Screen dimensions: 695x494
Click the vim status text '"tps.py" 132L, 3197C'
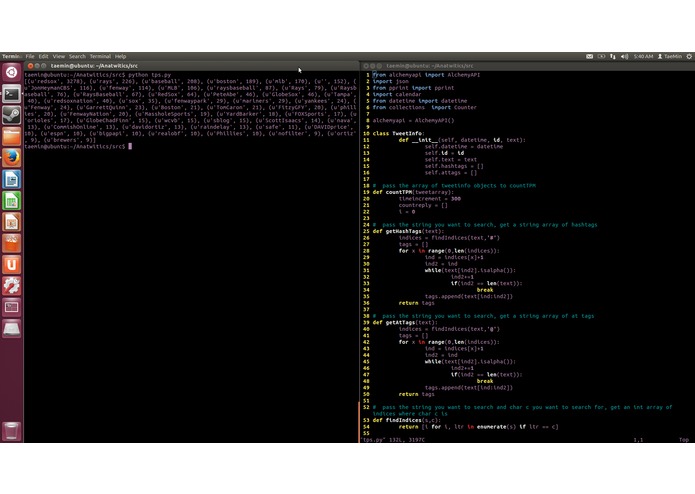point(393,440)
